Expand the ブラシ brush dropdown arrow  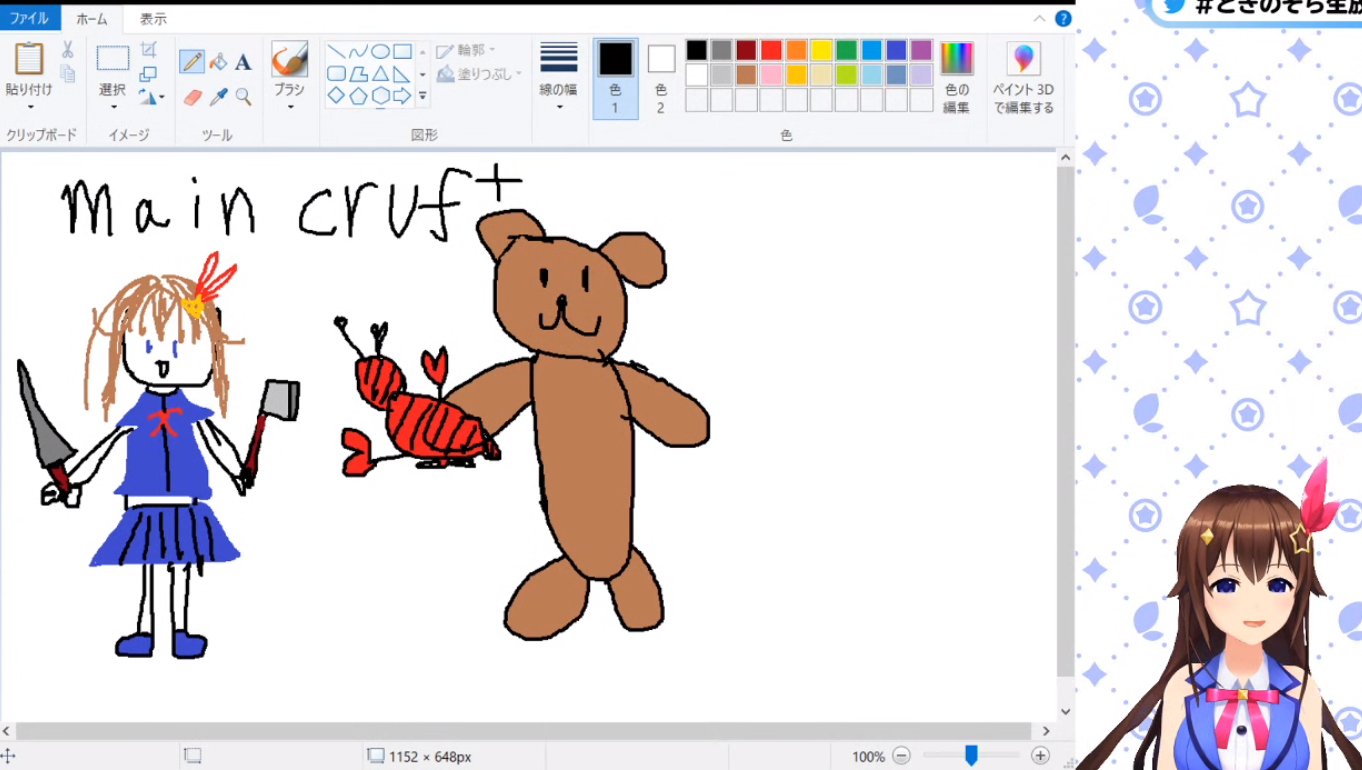[x=289, y=107]
